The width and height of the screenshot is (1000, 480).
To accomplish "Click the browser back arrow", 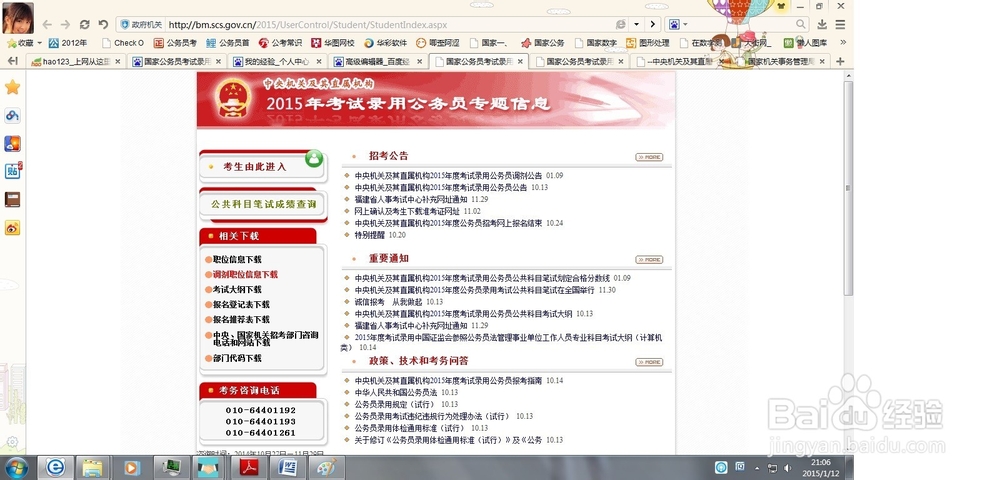I will [x=47, y=24].
